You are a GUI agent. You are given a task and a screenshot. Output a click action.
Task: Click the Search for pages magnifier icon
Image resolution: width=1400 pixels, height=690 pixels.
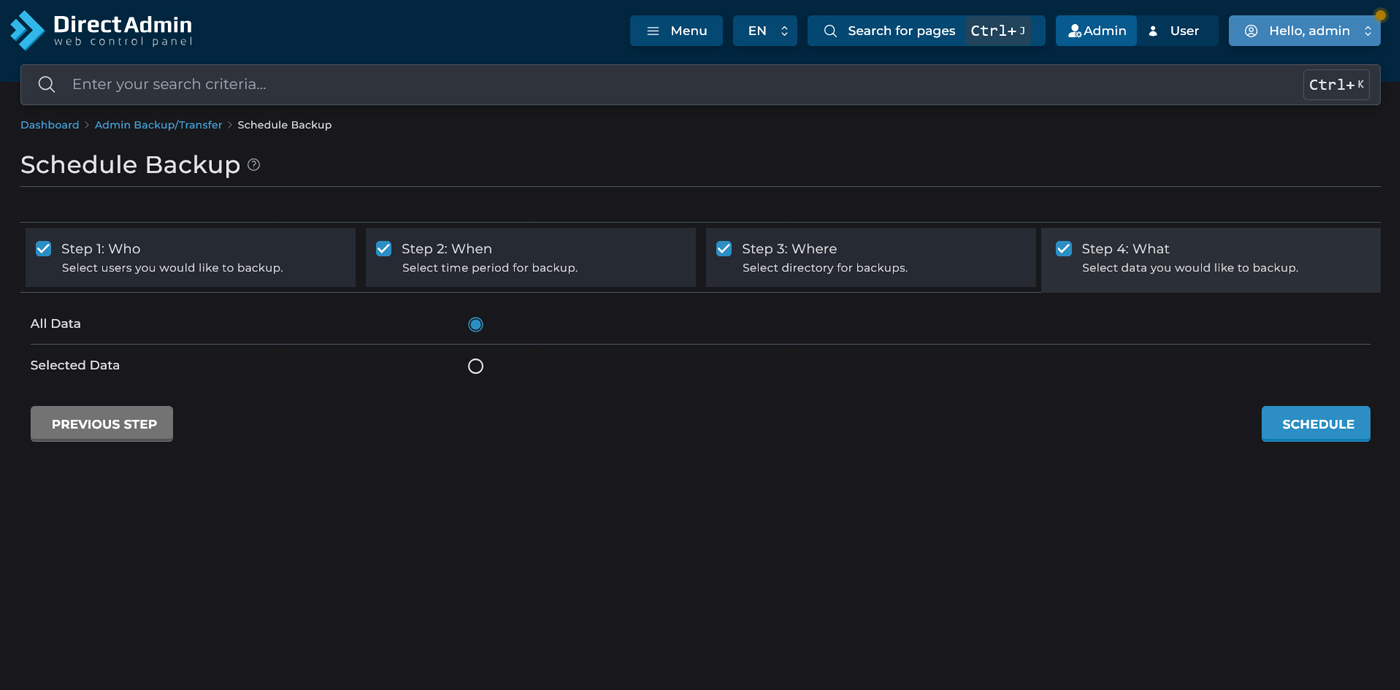[x=830, y=31]
